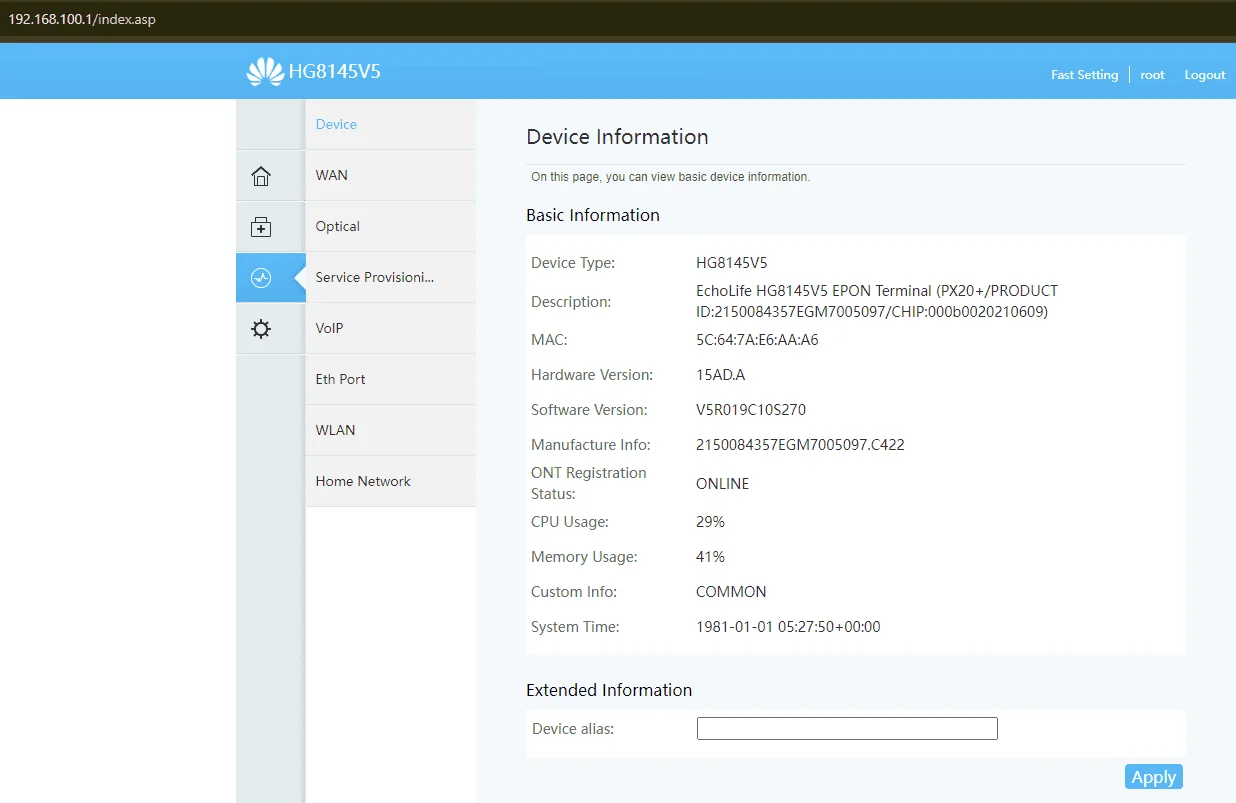Click the EchoLife description text
1236x803 pixels.
(877, 301)
